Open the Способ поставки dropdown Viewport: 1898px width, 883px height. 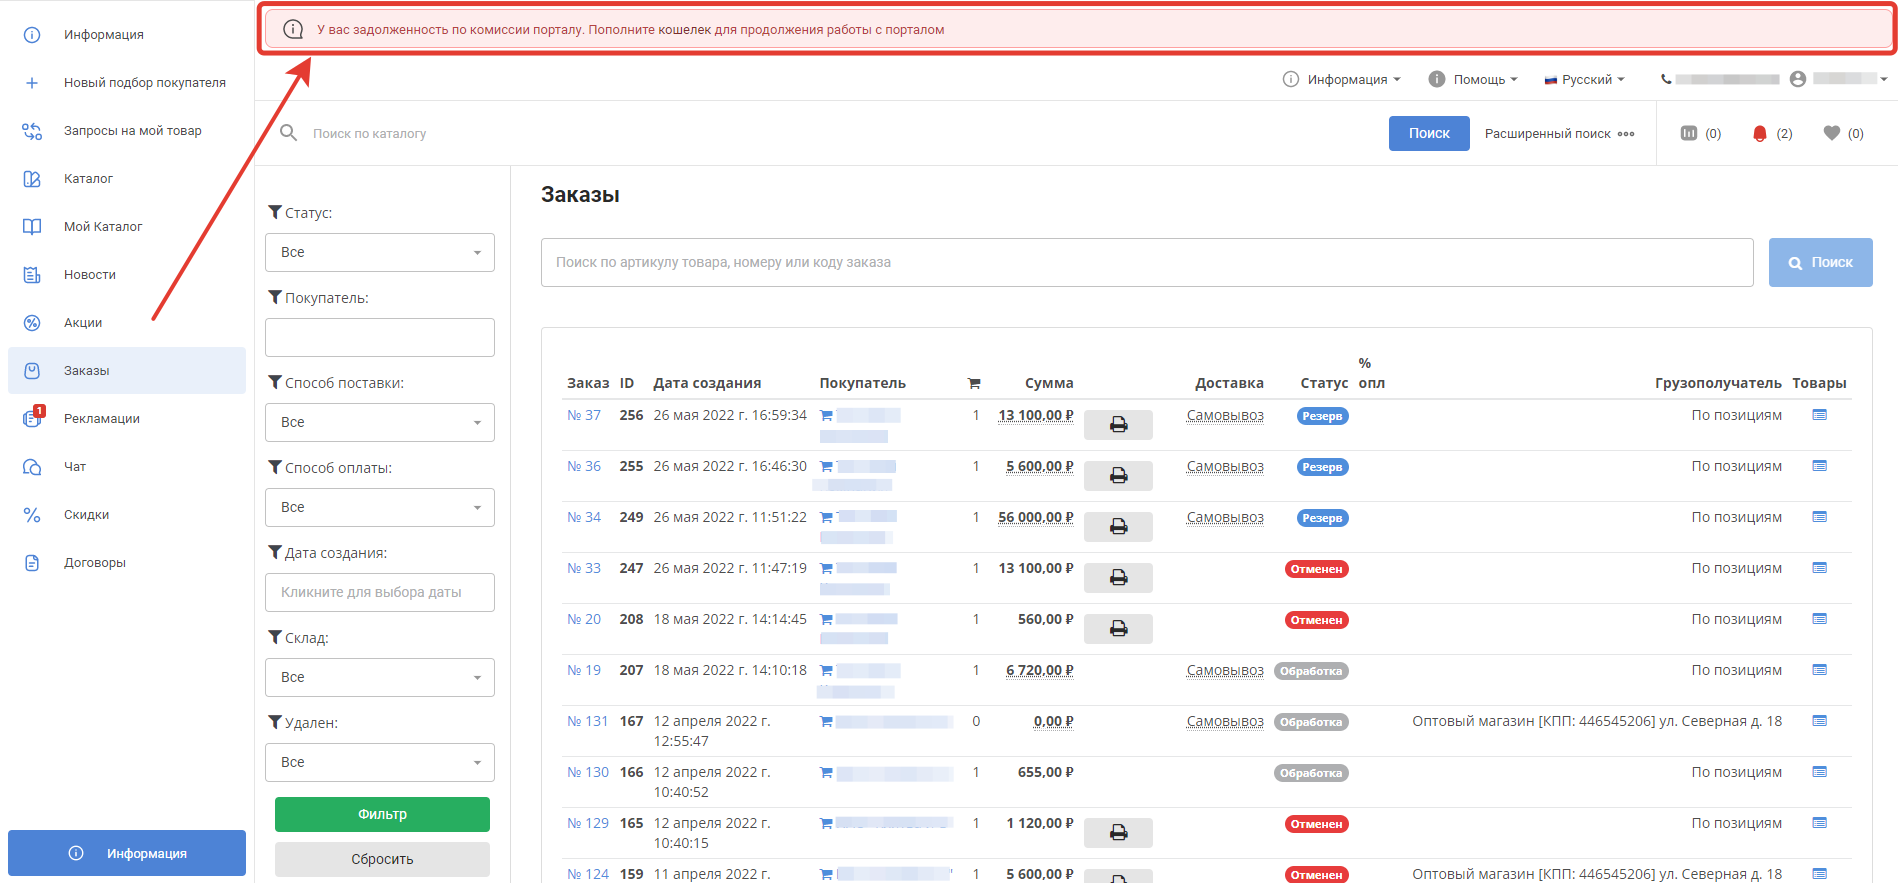tap(379, 422)
